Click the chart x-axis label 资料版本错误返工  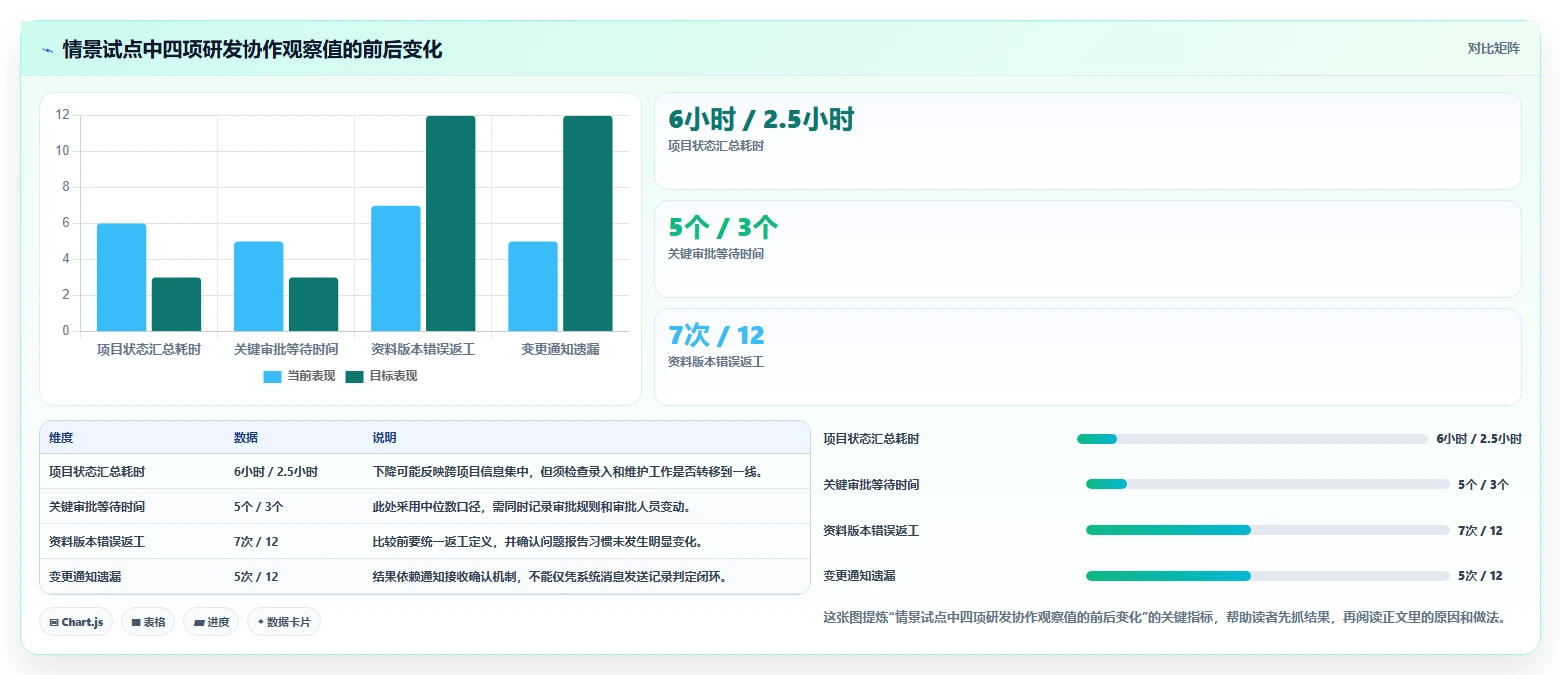[x=423, y=349]
